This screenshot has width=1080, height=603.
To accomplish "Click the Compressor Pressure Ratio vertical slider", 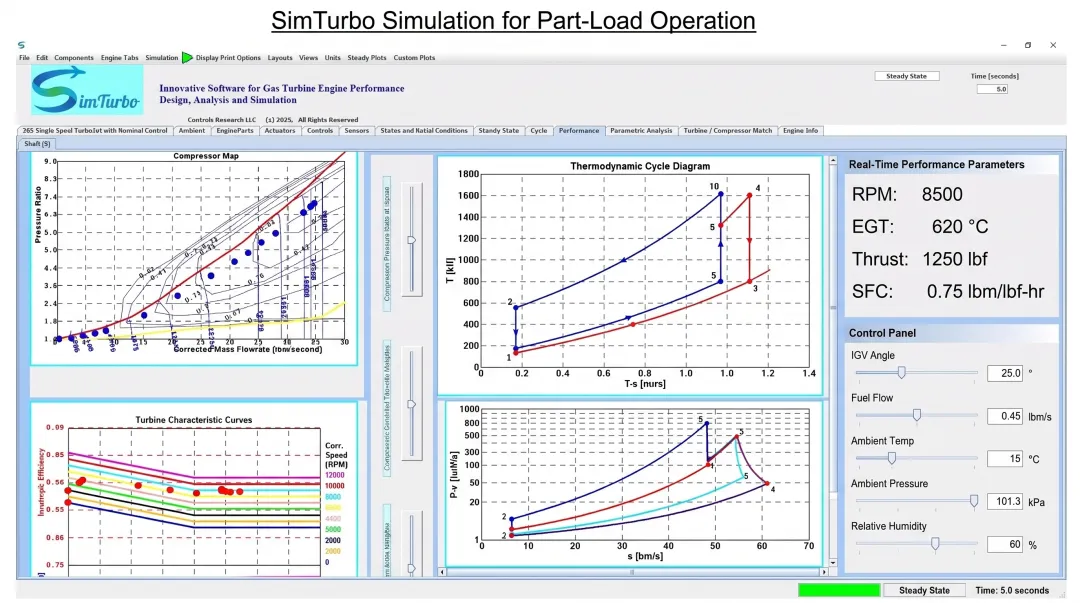I will 412,240.
